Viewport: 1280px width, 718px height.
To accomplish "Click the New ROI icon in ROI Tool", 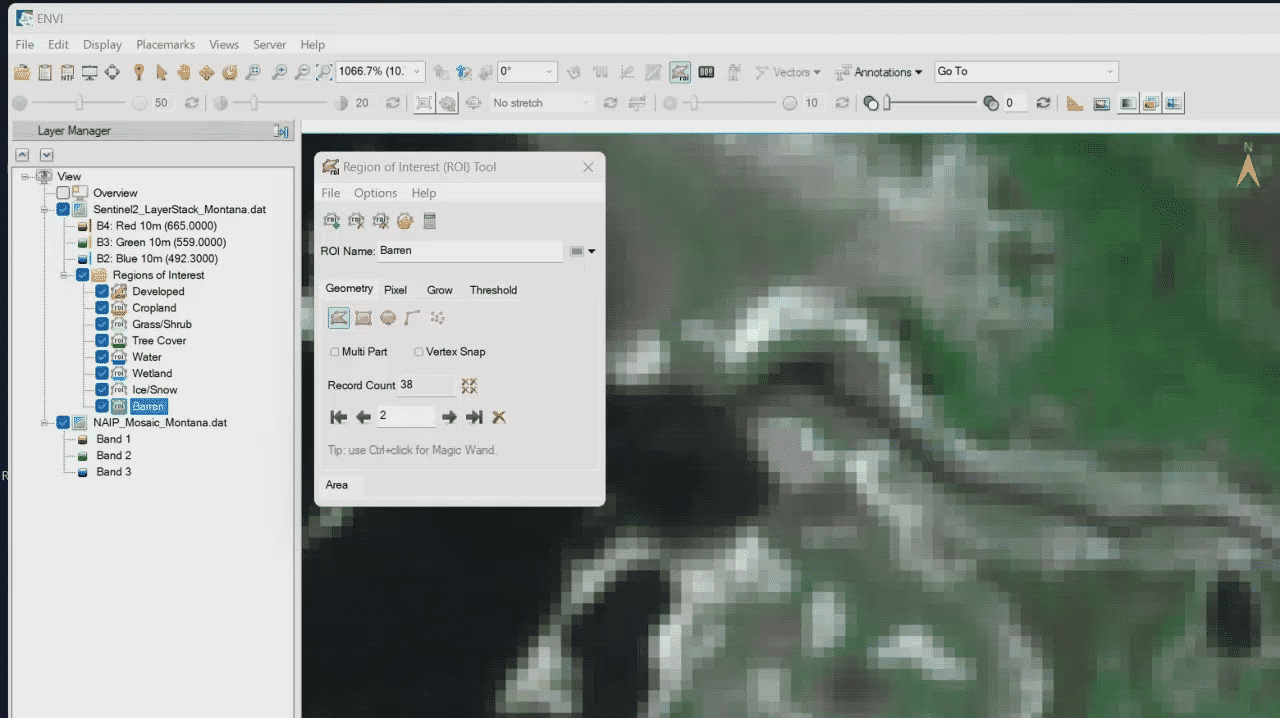I will pyautogui.click(x=331, y=221).
